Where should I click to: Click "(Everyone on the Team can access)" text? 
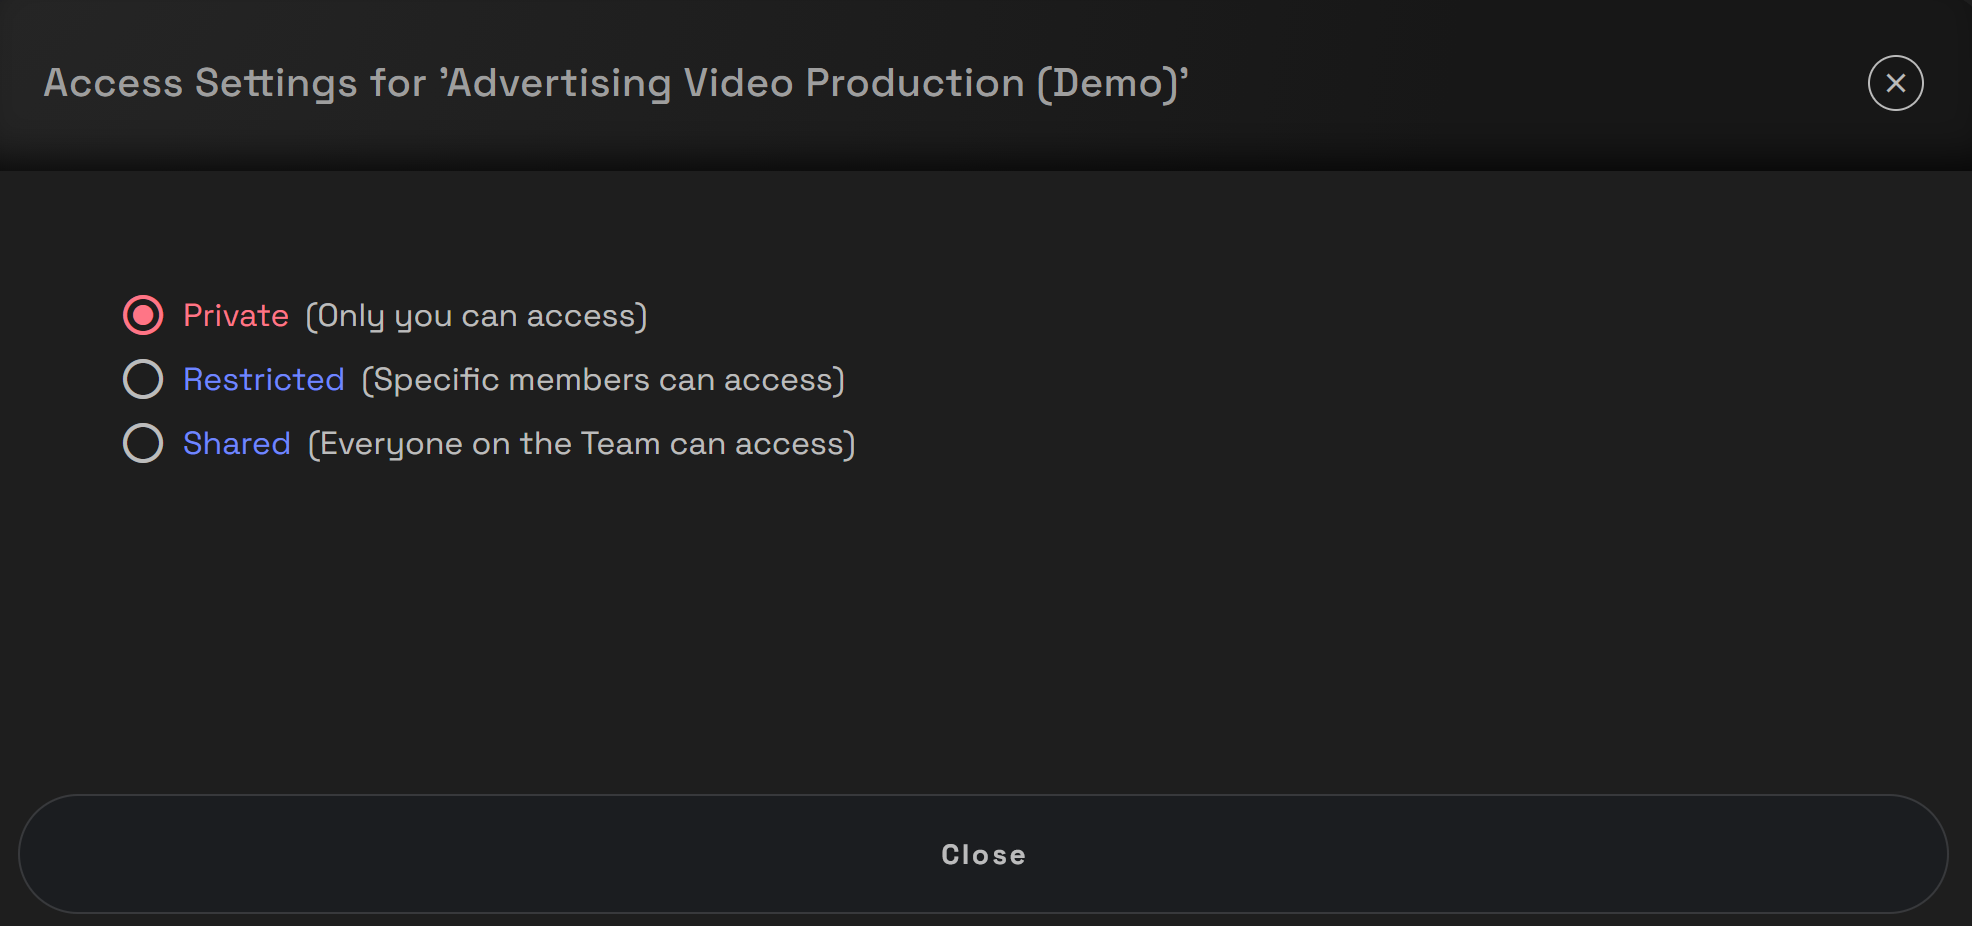click(581, 444)
